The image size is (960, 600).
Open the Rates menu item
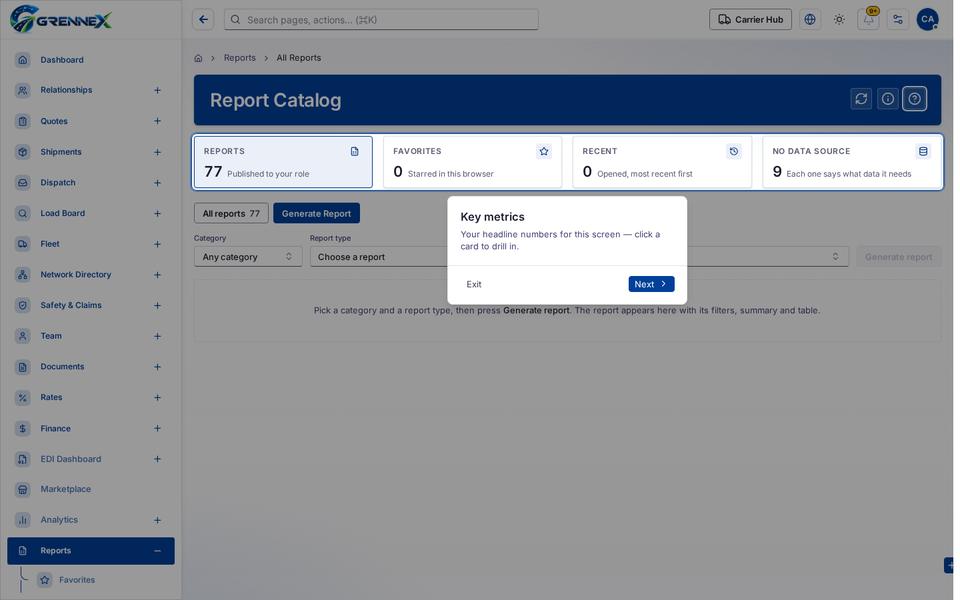tap(91, 397)
